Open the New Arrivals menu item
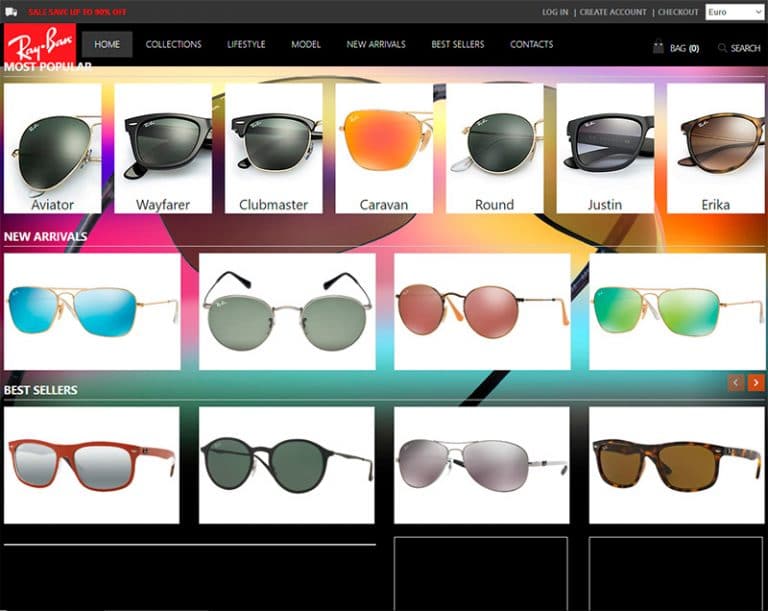 376,44
